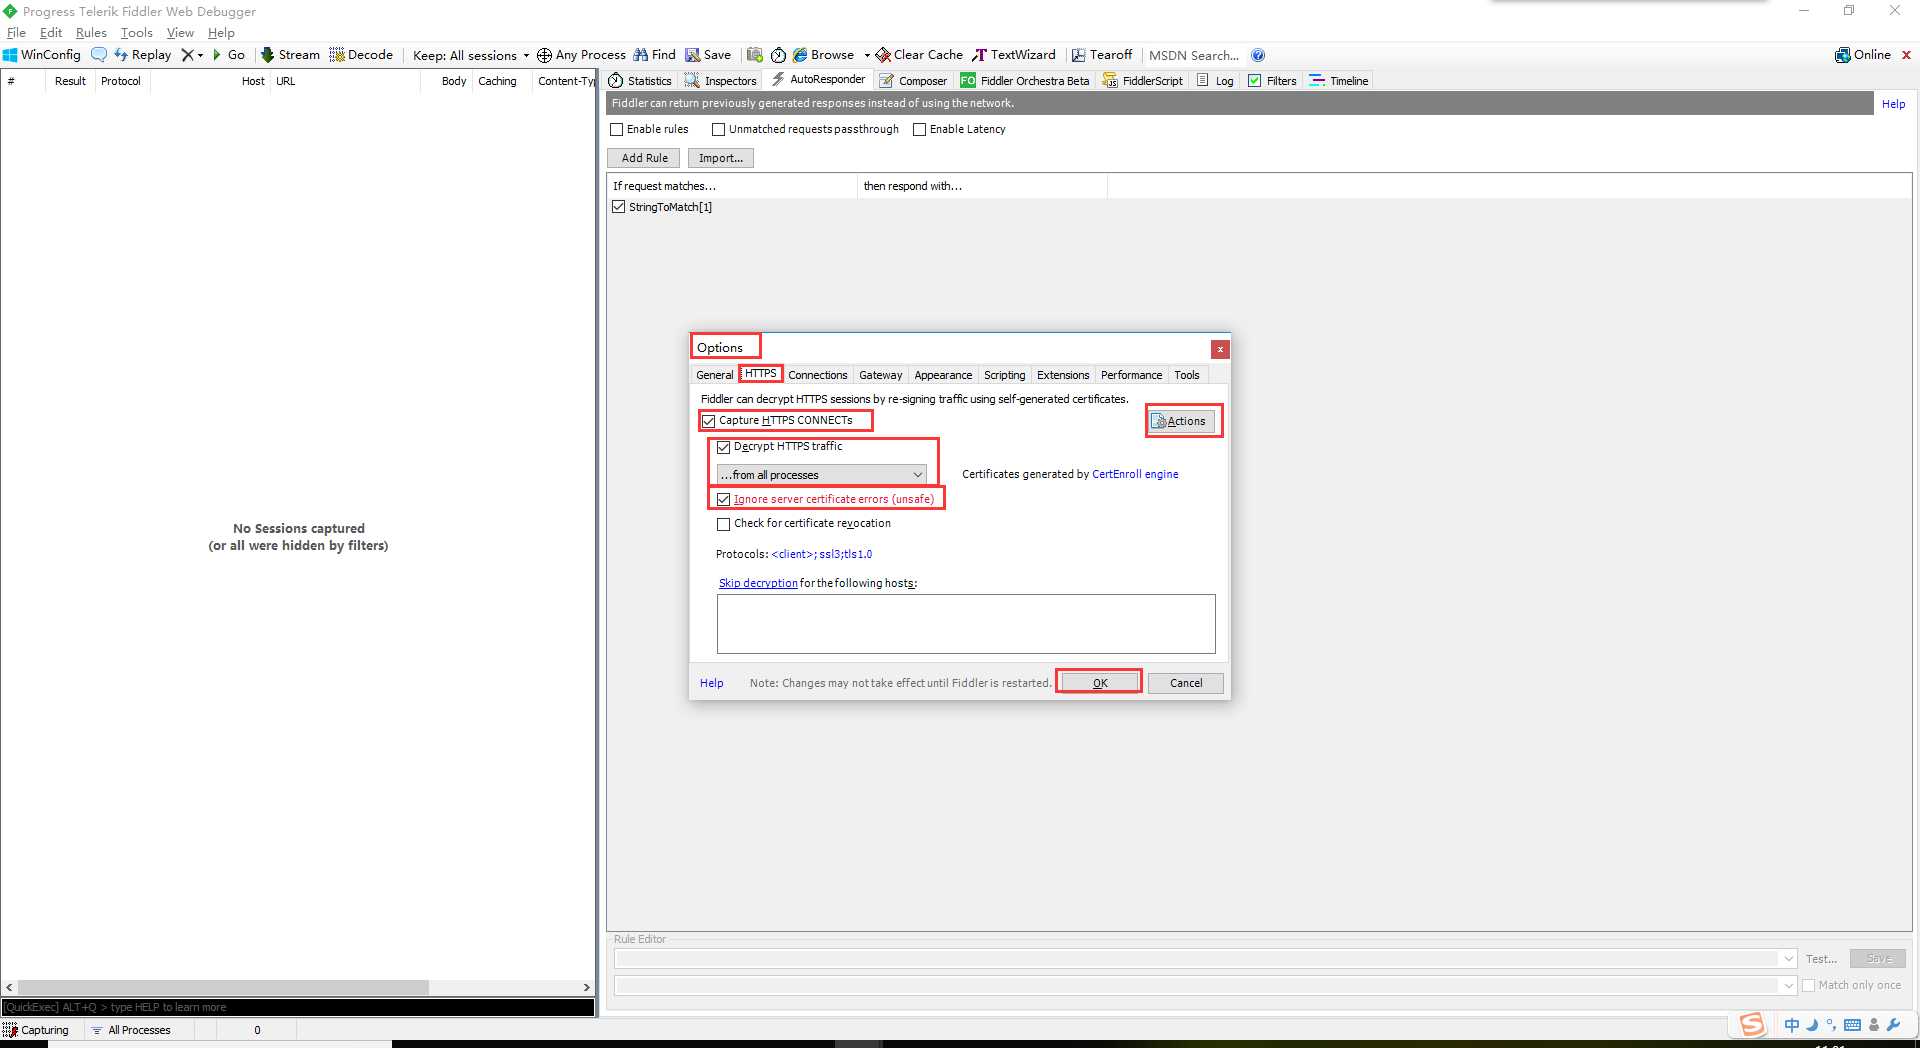
Task: Expand the from all processes combo box
Action: point(822,474)
